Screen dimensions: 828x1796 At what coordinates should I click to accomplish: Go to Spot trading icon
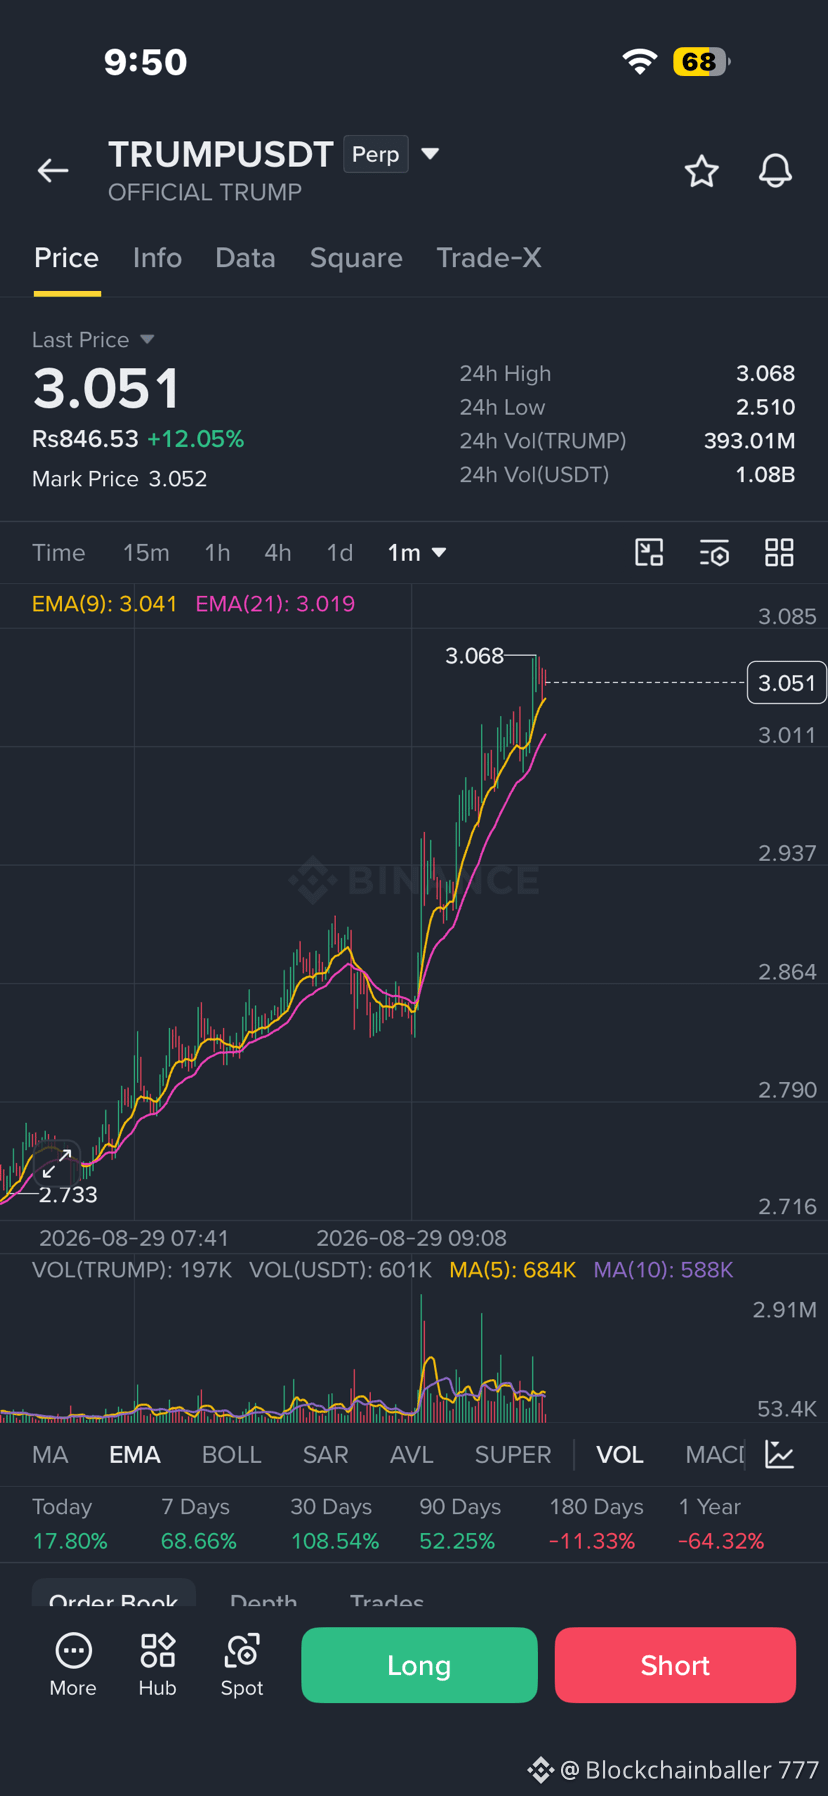click(242, 1665)
